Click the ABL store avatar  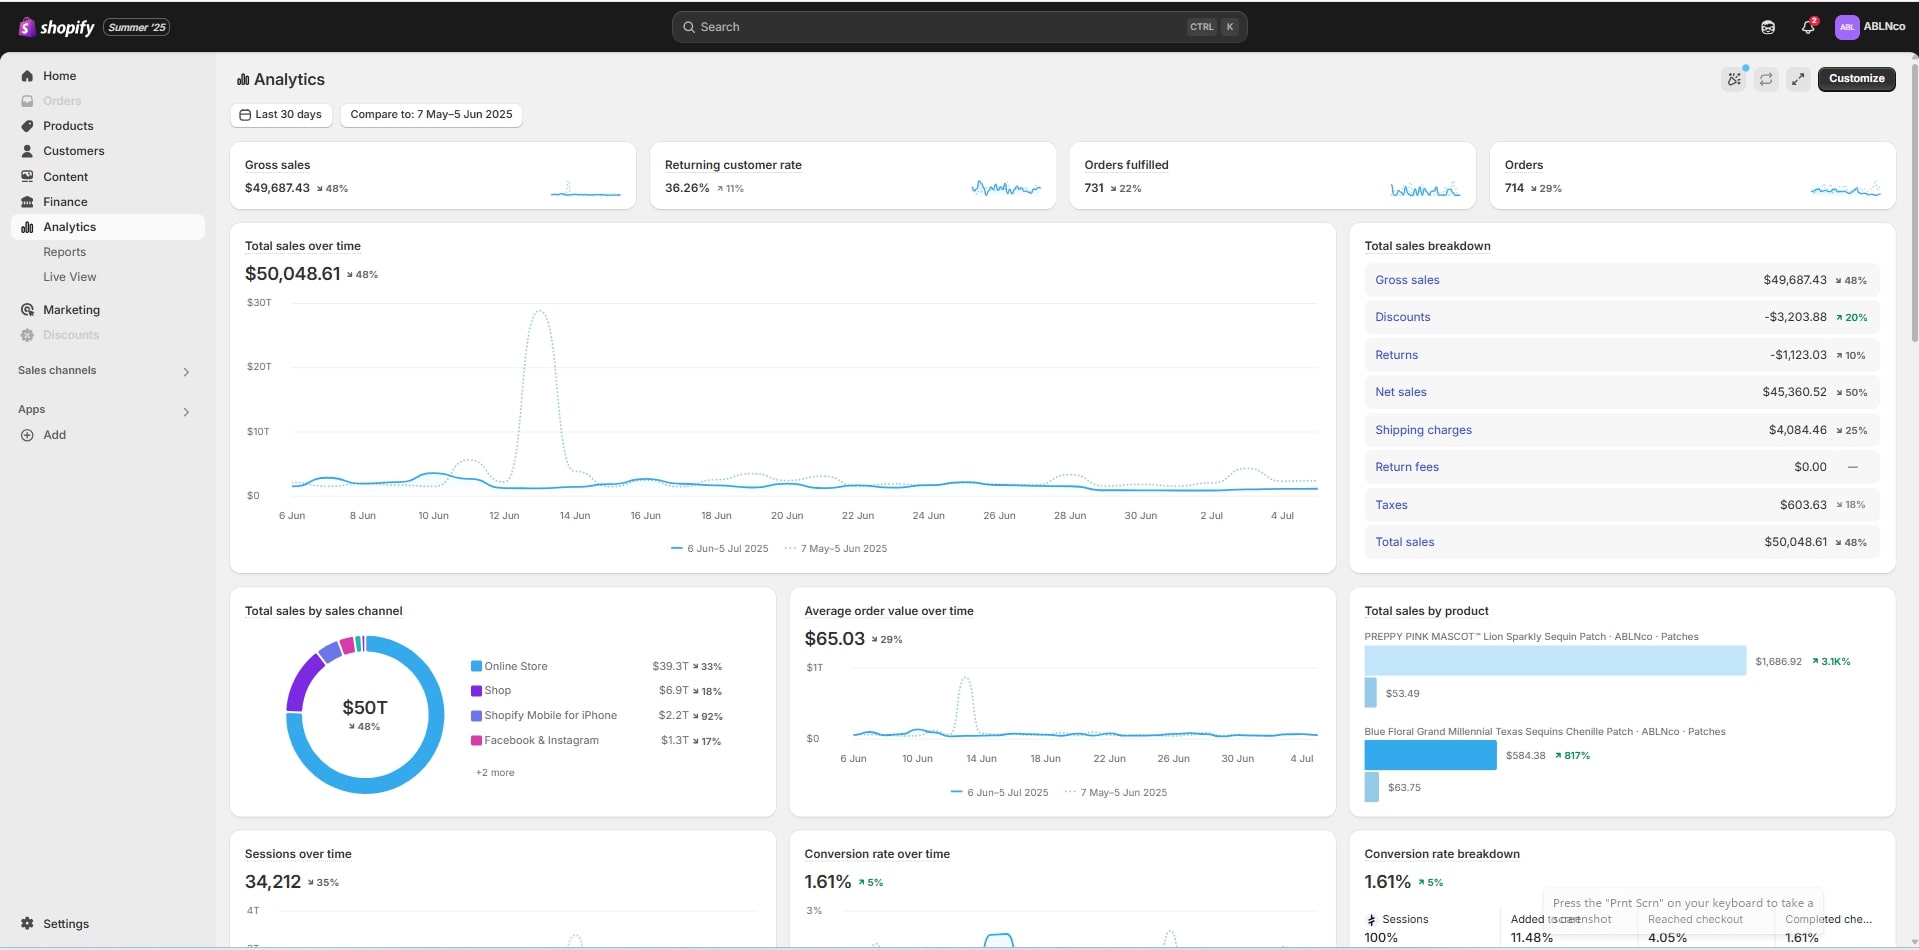pos(1846,27)
